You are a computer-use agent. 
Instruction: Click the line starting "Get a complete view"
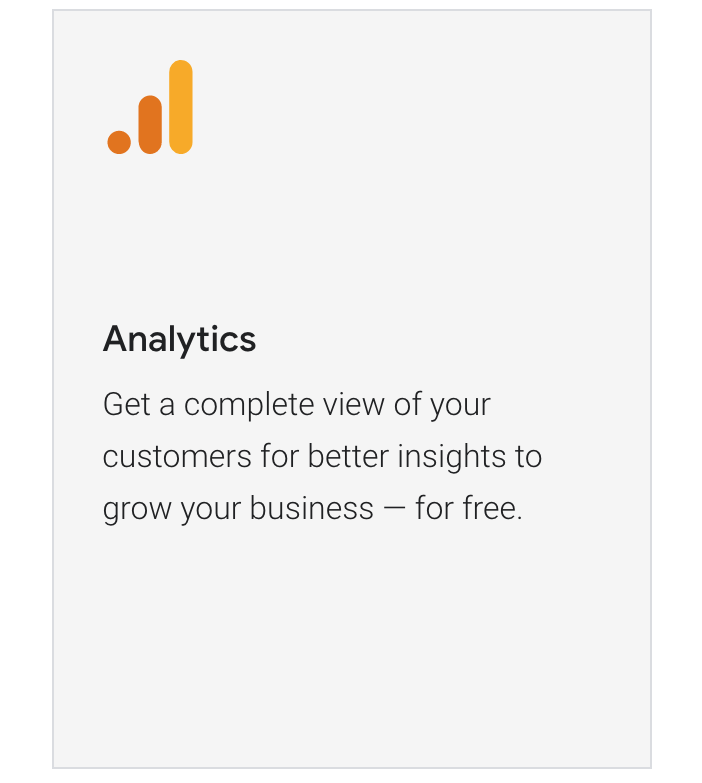(296, 405)
